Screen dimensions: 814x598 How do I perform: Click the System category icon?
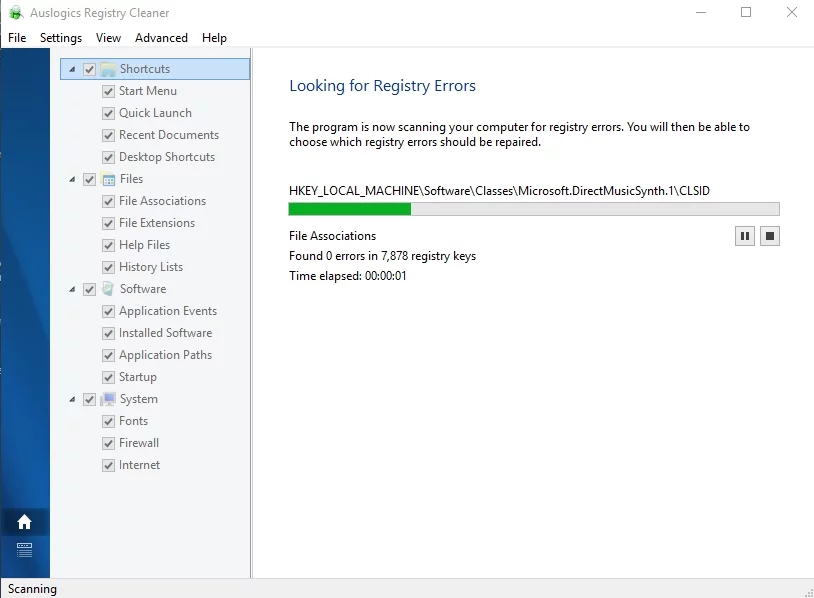[x=108, y=399]
